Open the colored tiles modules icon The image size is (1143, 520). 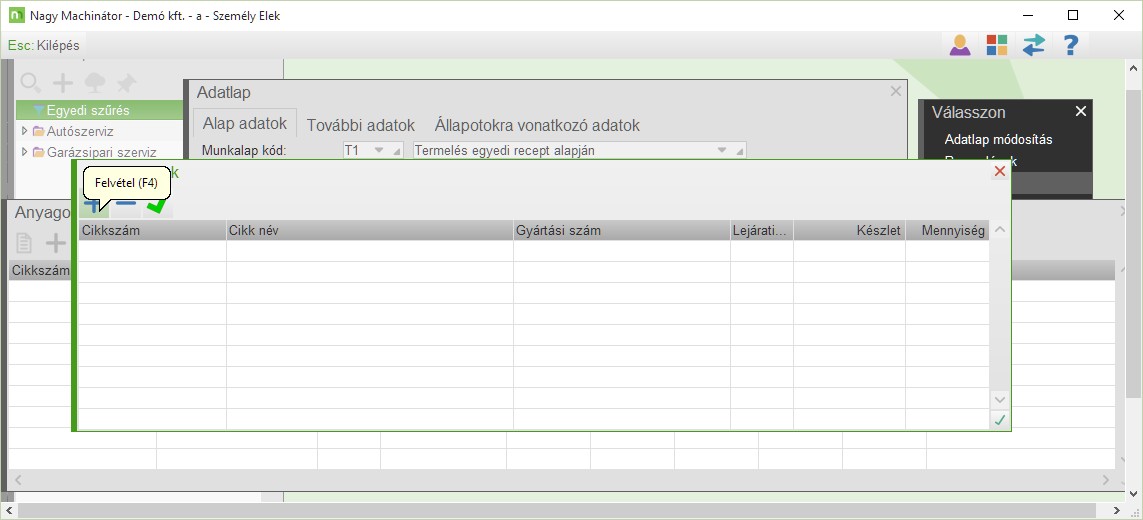click(996, 45)
